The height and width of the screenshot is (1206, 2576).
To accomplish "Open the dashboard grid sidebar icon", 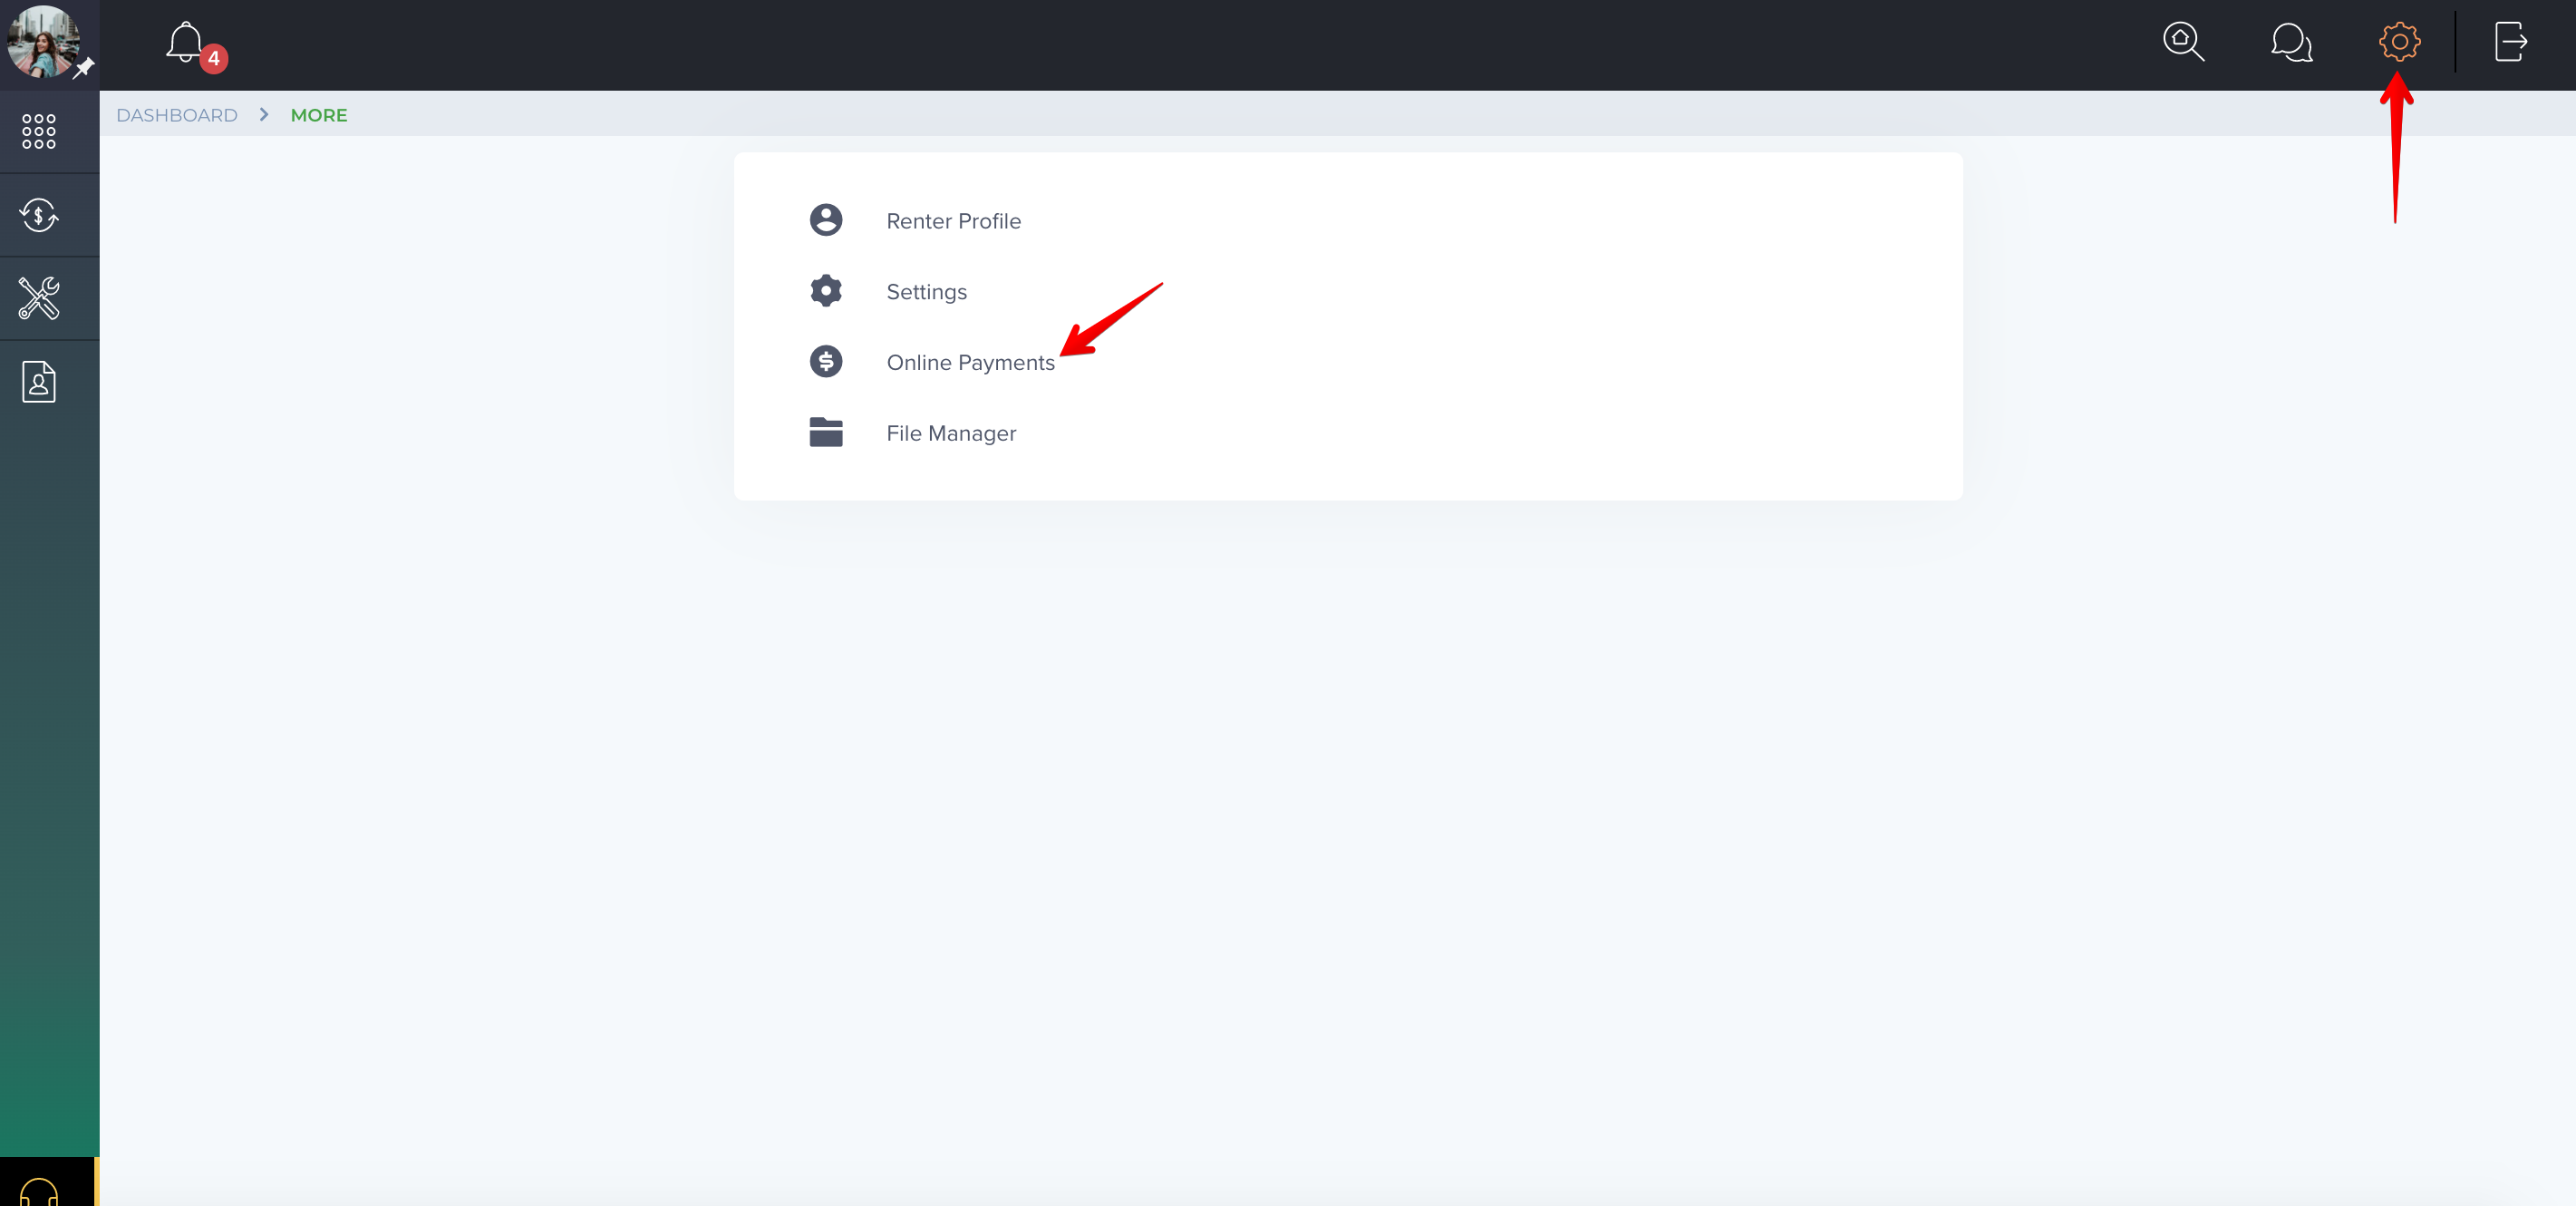I will [39, 131].
